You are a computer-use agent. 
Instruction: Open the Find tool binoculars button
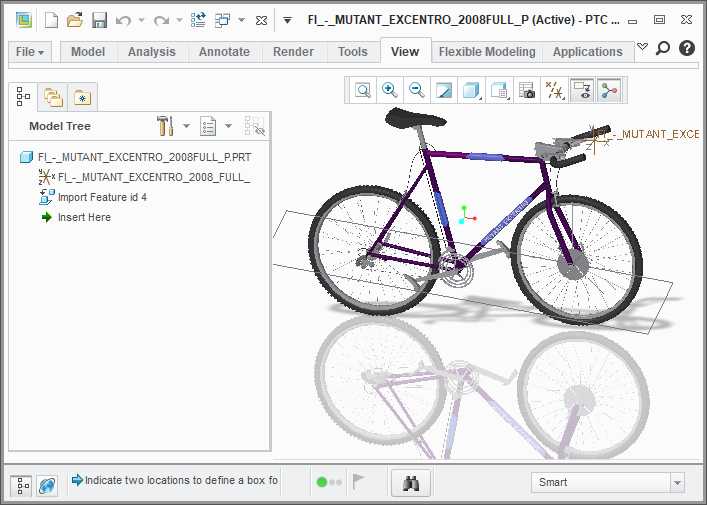pyautogui.click(x=411, y=483)
